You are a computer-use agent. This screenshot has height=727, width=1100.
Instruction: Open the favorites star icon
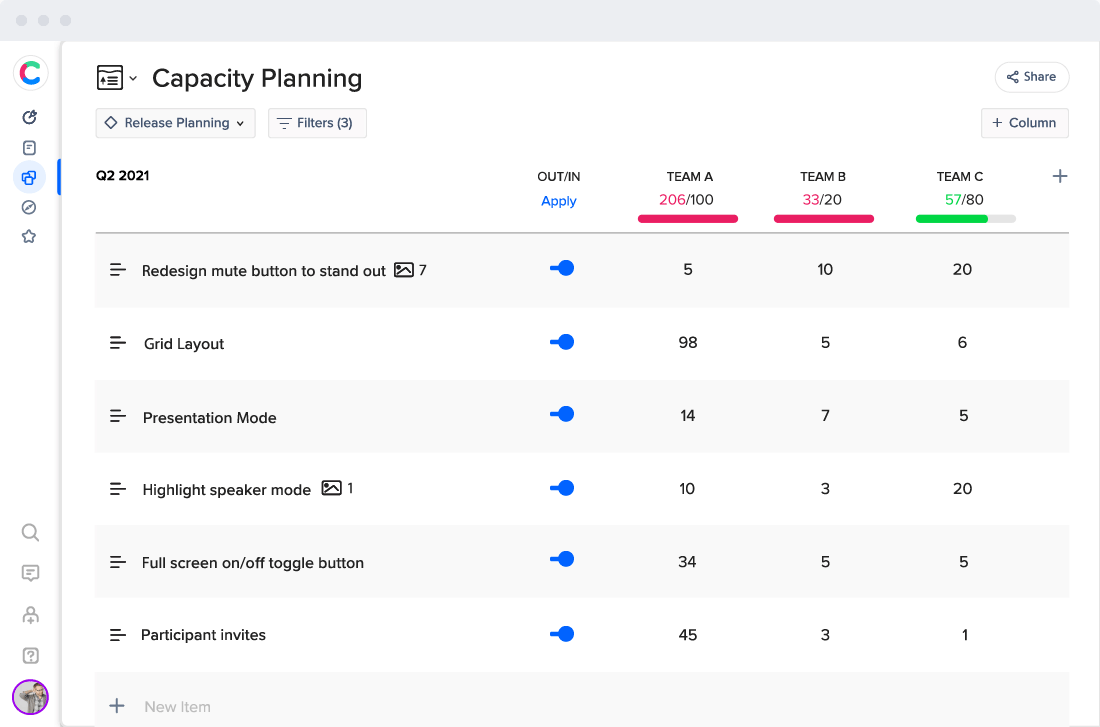pos(29,237)
